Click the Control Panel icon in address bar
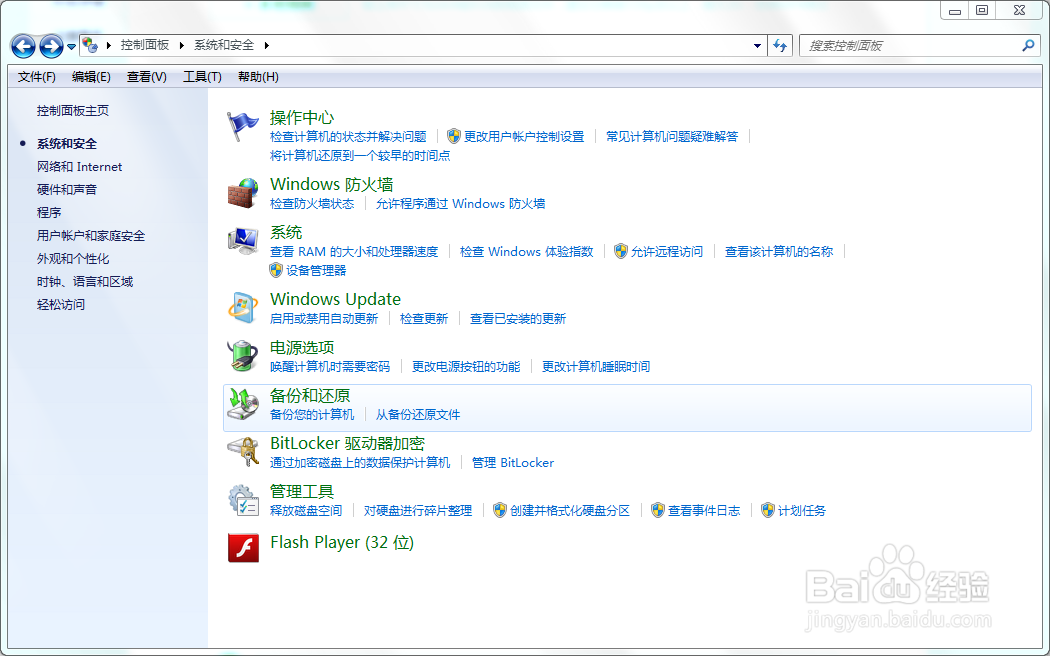Viewport: 1050px width, 656px height. (x=90, y=45)
